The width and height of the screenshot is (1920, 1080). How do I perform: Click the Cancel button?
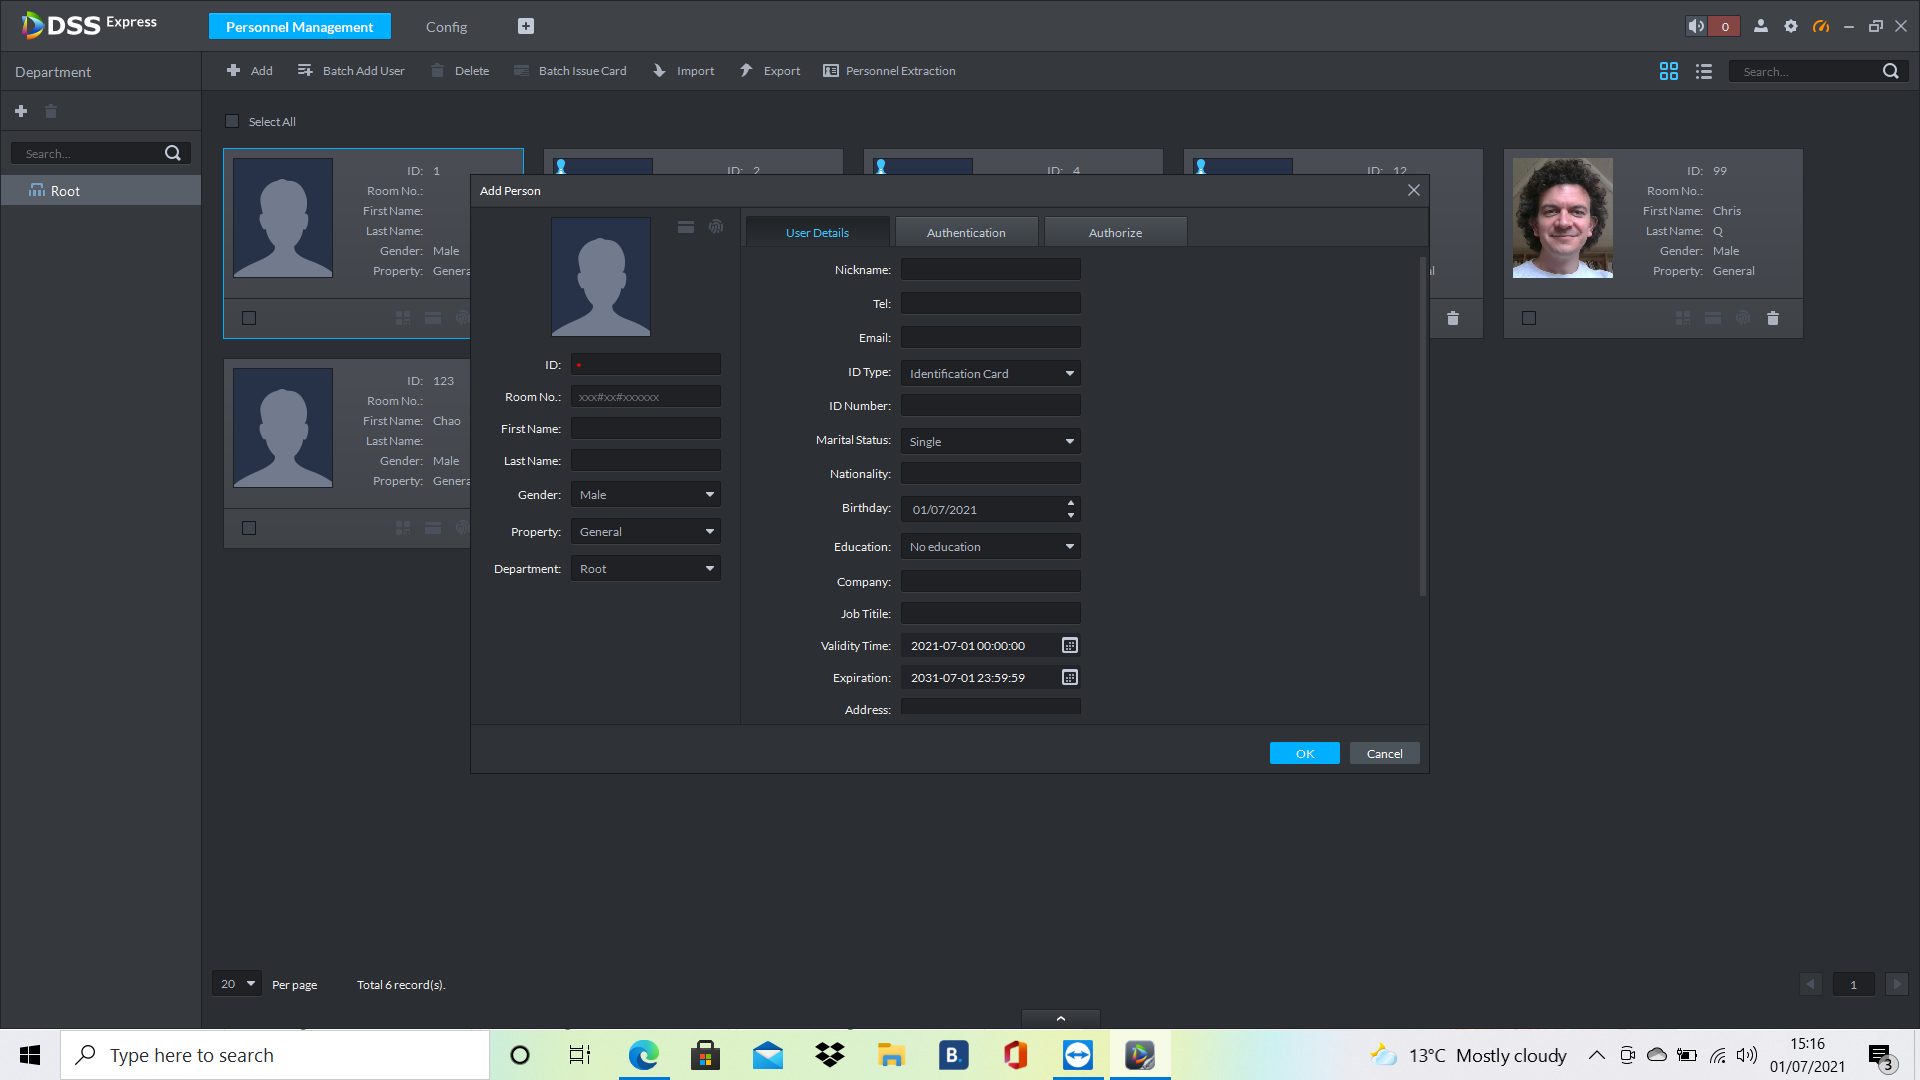click(x=1384, y=754)
